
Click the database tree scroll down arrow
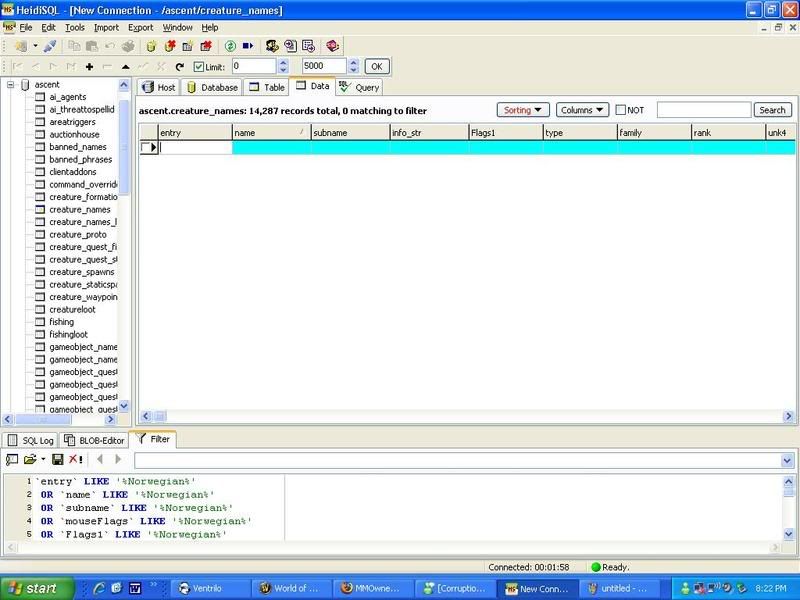click(x=123, y=406)
